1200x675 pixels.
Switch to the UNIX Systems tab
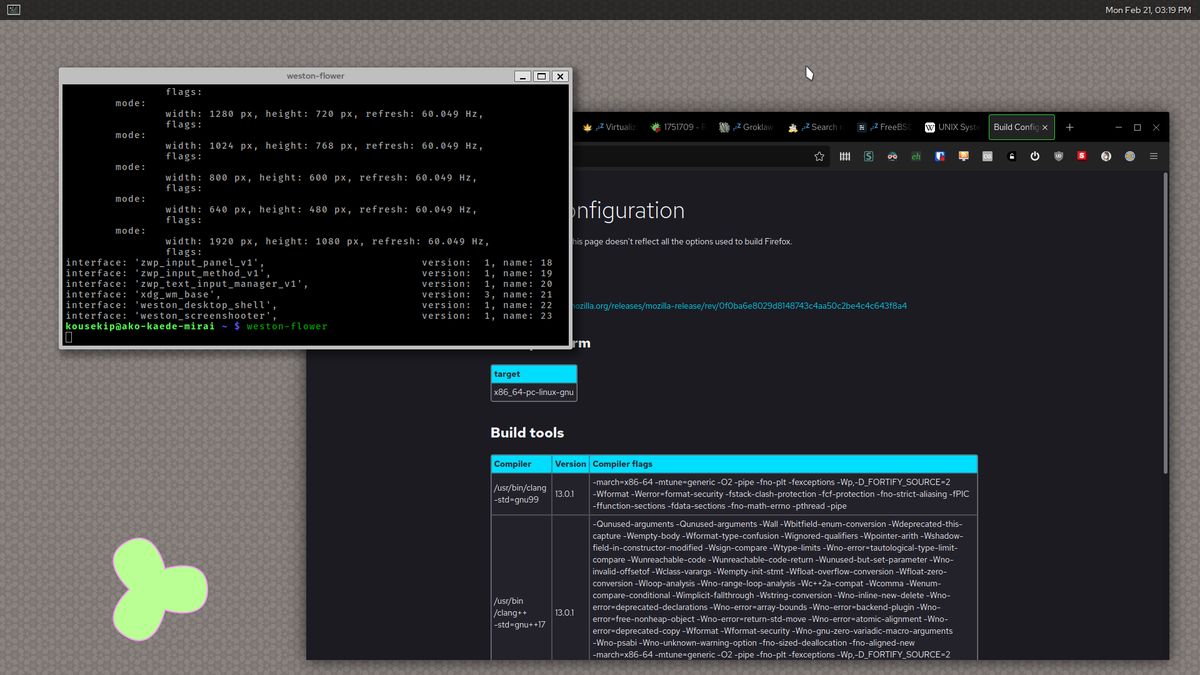click(950, 127)
